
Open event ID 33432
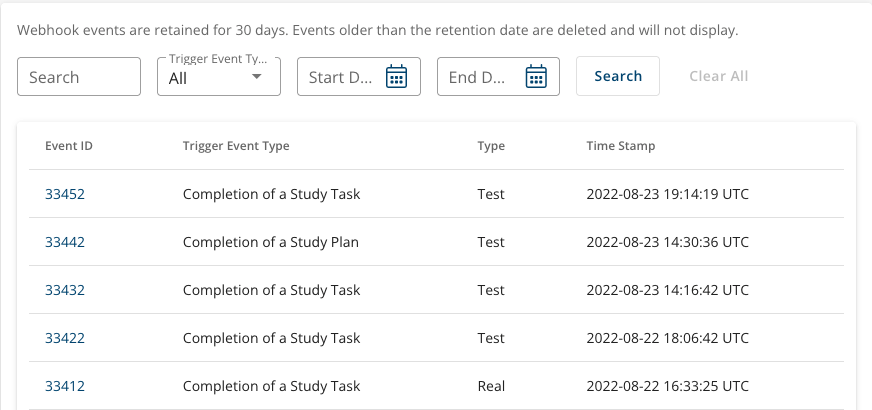(65, 290)
